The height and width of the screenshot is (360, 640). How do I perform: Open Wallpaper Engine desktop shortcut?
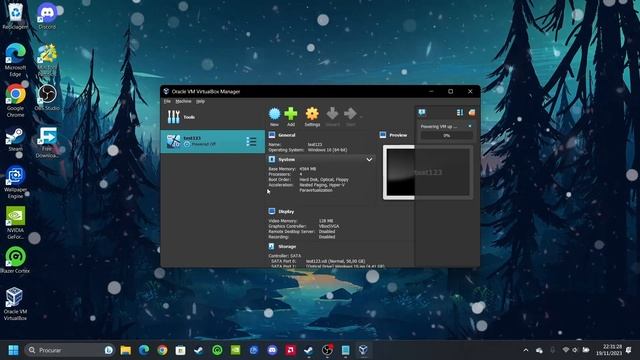pyautogui.click(x=15, y=182)
